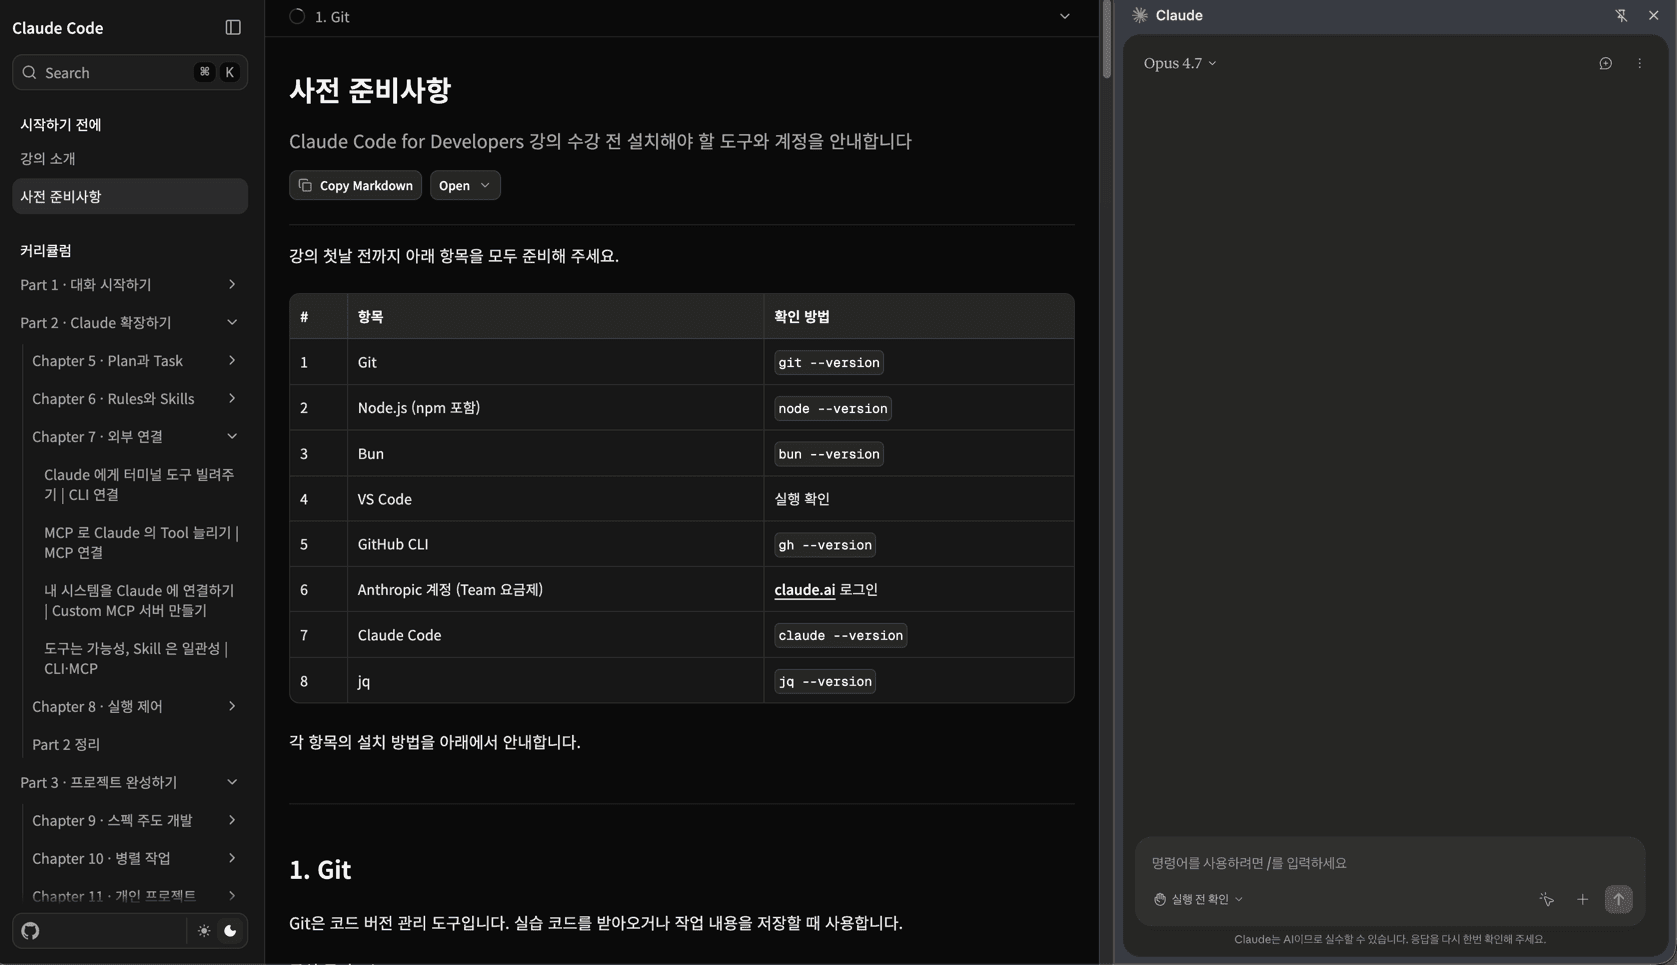The height and width of the screenshot is (965, 1677).
Task: Click the Claude starburst logo icon
Action: tap(1140, 15)
